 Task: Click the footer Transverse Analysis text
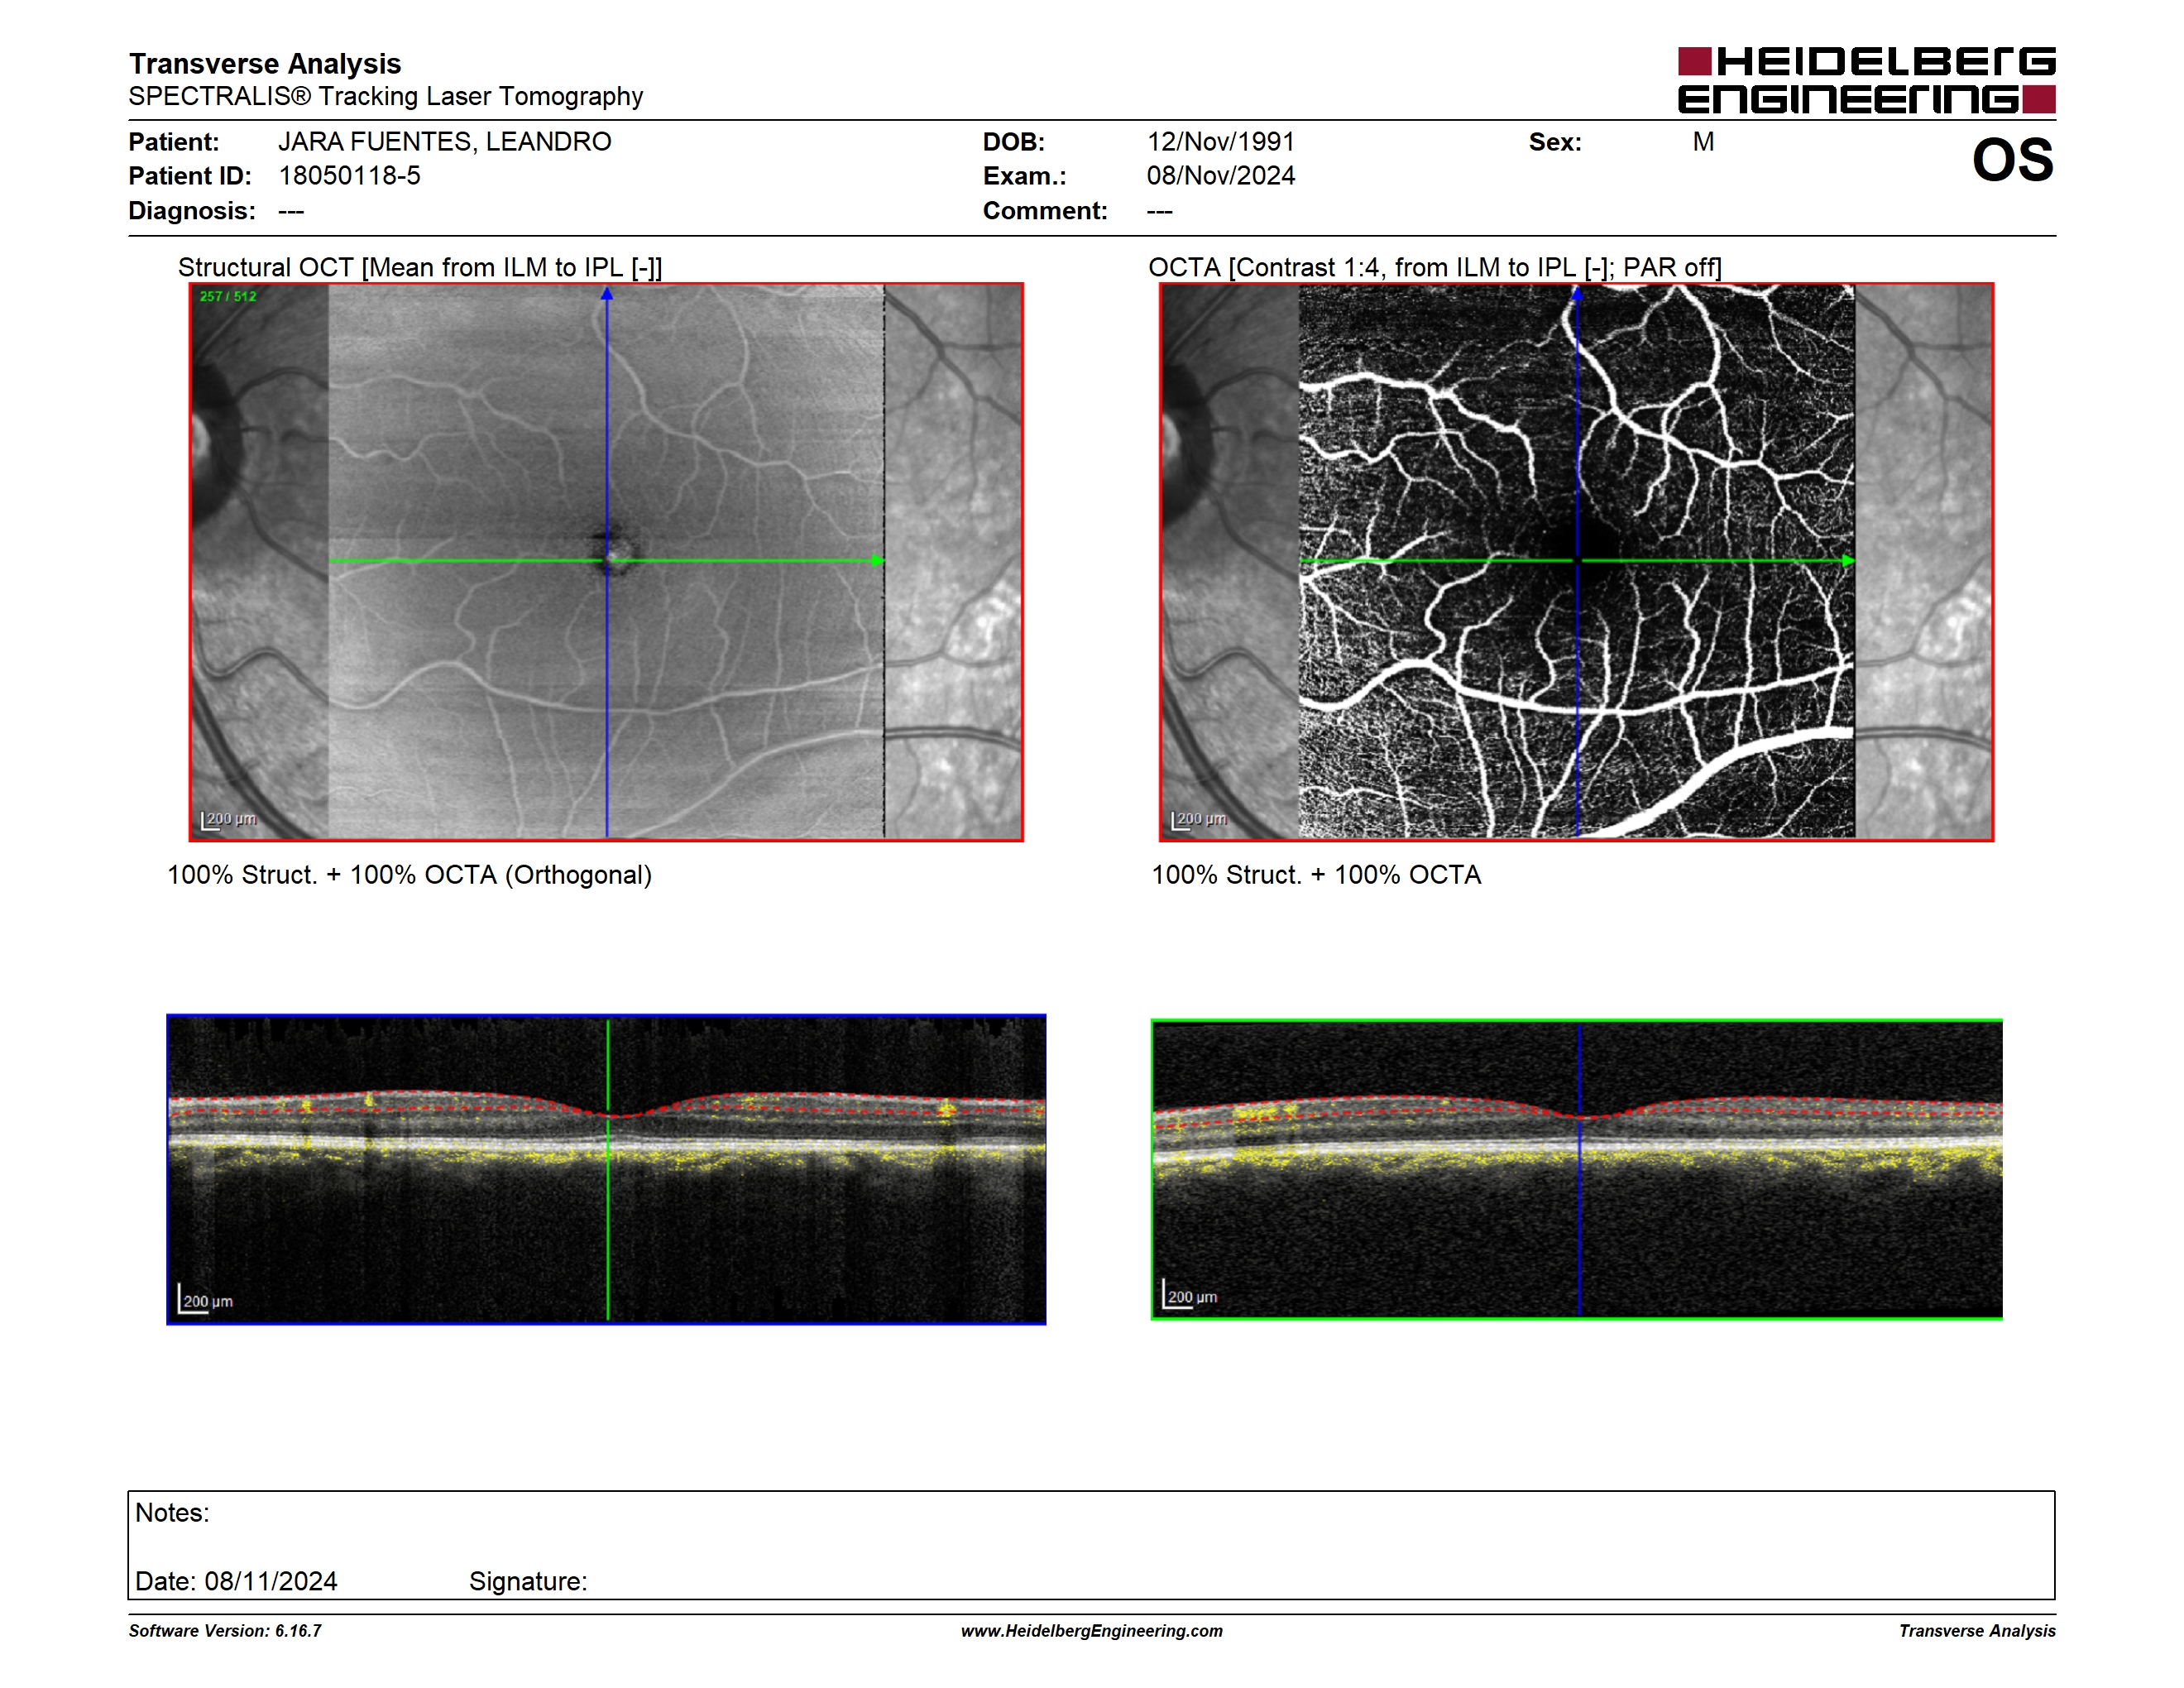(1977, 1631)
